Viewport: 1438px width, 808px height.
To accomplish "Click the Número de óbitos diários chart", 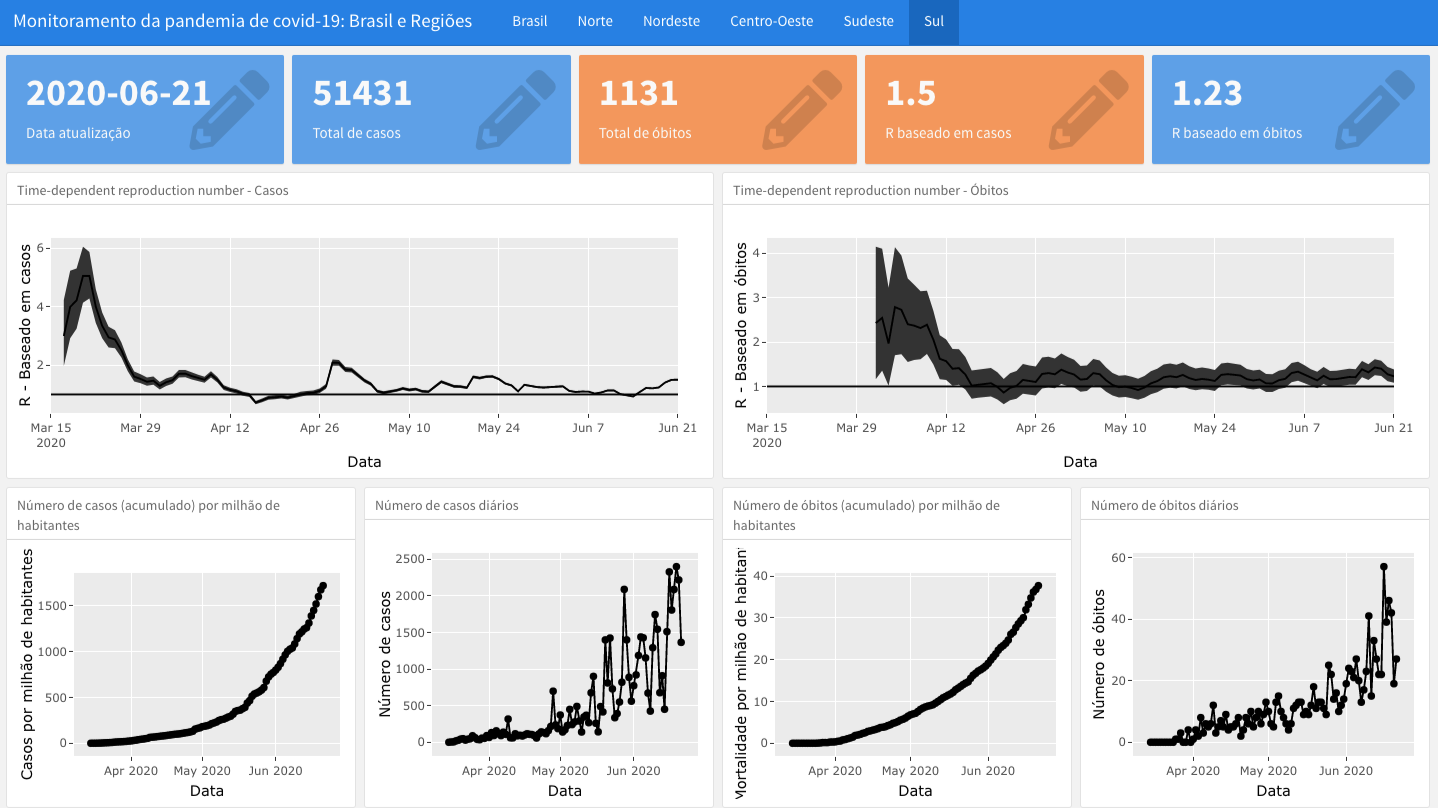I will click(x=1272, y=665).
